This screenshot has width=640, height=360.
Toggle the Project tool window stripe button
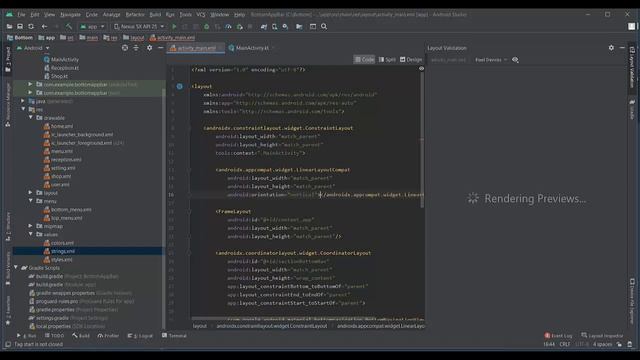[x=8, y=59]
